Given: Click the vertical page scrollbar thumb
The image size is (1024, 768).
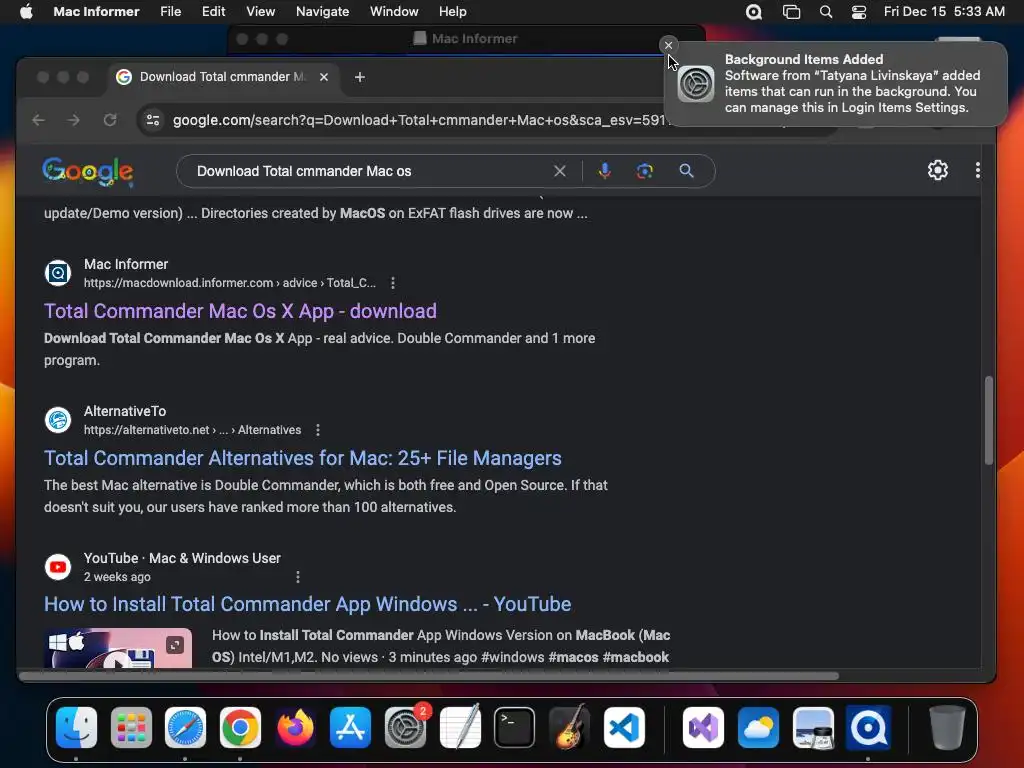Looking at the screenshot, I should 989,421.
